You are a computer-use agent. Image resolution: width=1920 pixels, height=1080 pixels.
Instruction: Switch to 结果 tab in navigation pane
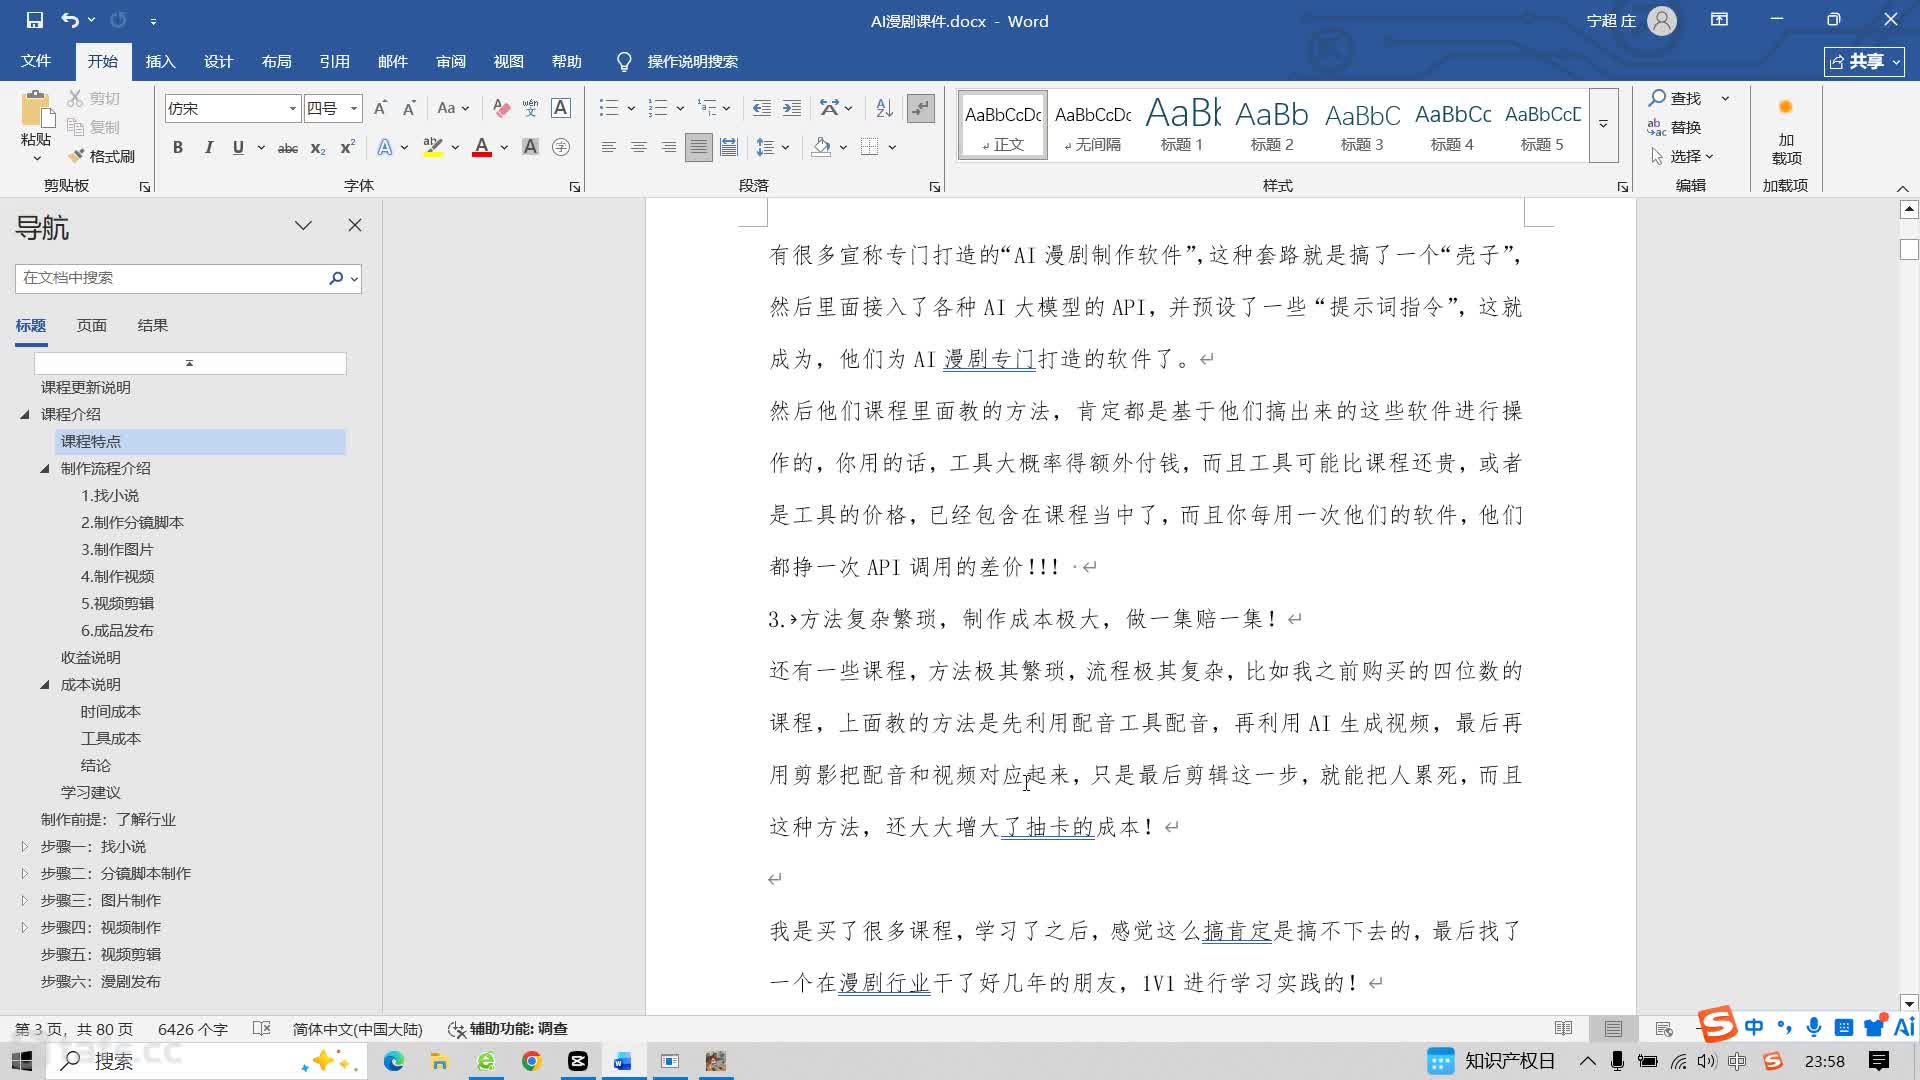pos(152,325)
